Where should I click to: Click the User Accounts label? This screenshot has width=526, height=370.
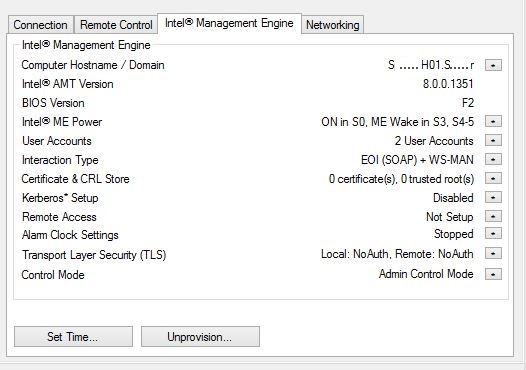coord(57,141)
